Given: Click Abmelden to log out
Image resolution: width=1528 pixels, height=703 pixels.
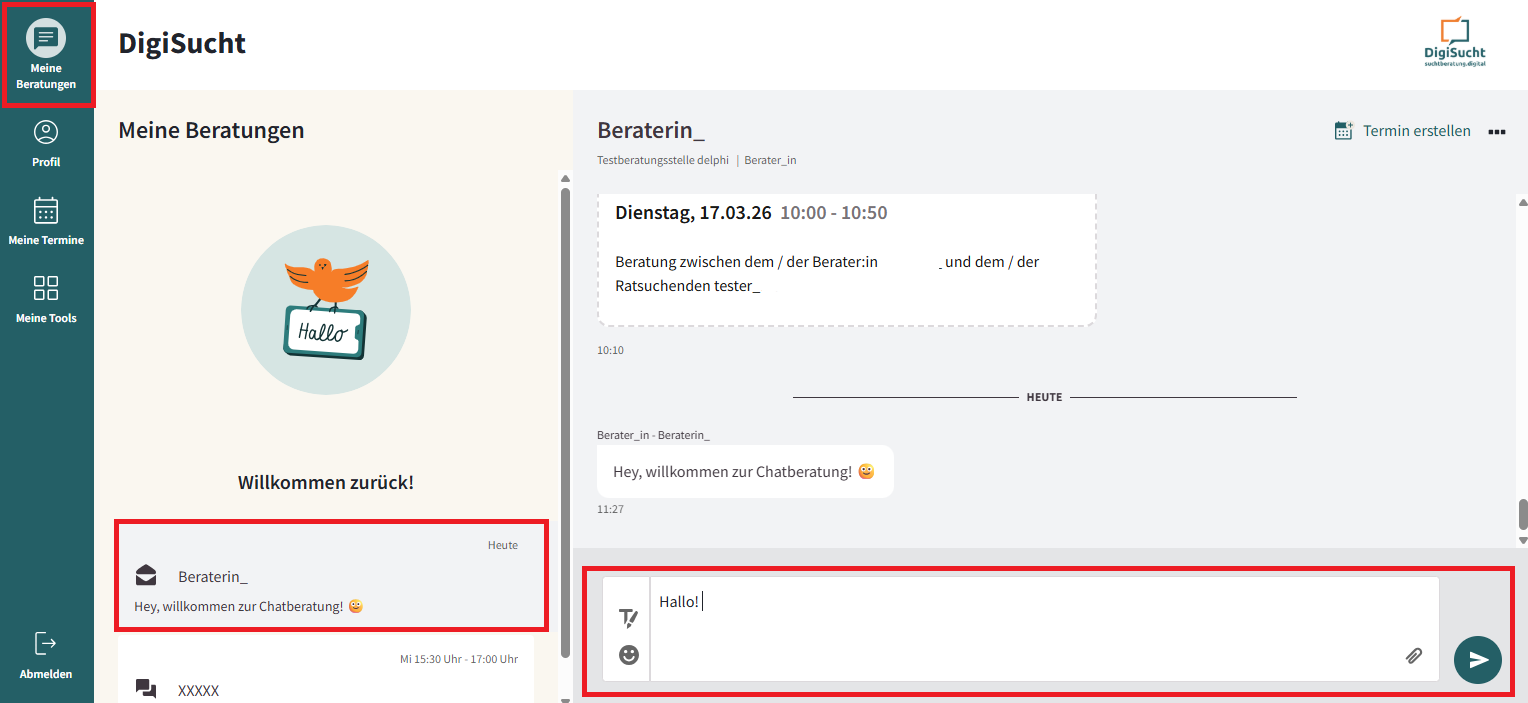Looking at the screenshot, I should point(46,655).
